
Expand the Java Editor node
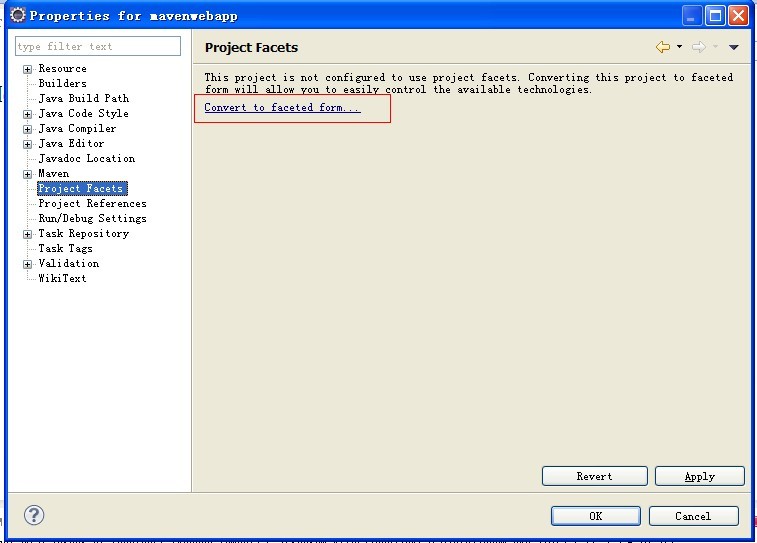point(28,144)
